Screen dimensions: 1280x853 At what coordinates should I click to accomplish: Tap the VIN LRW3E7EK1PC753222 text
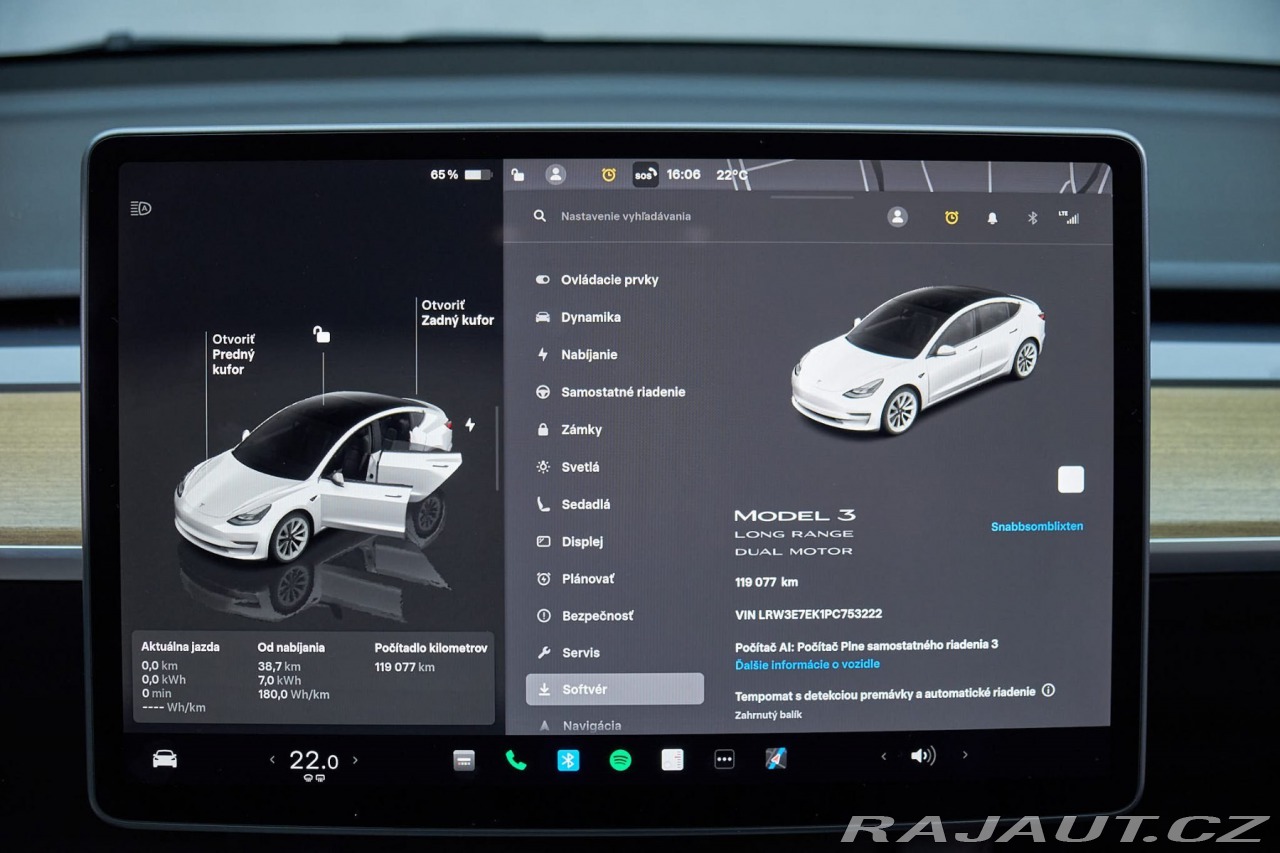[x=808, y=614]
